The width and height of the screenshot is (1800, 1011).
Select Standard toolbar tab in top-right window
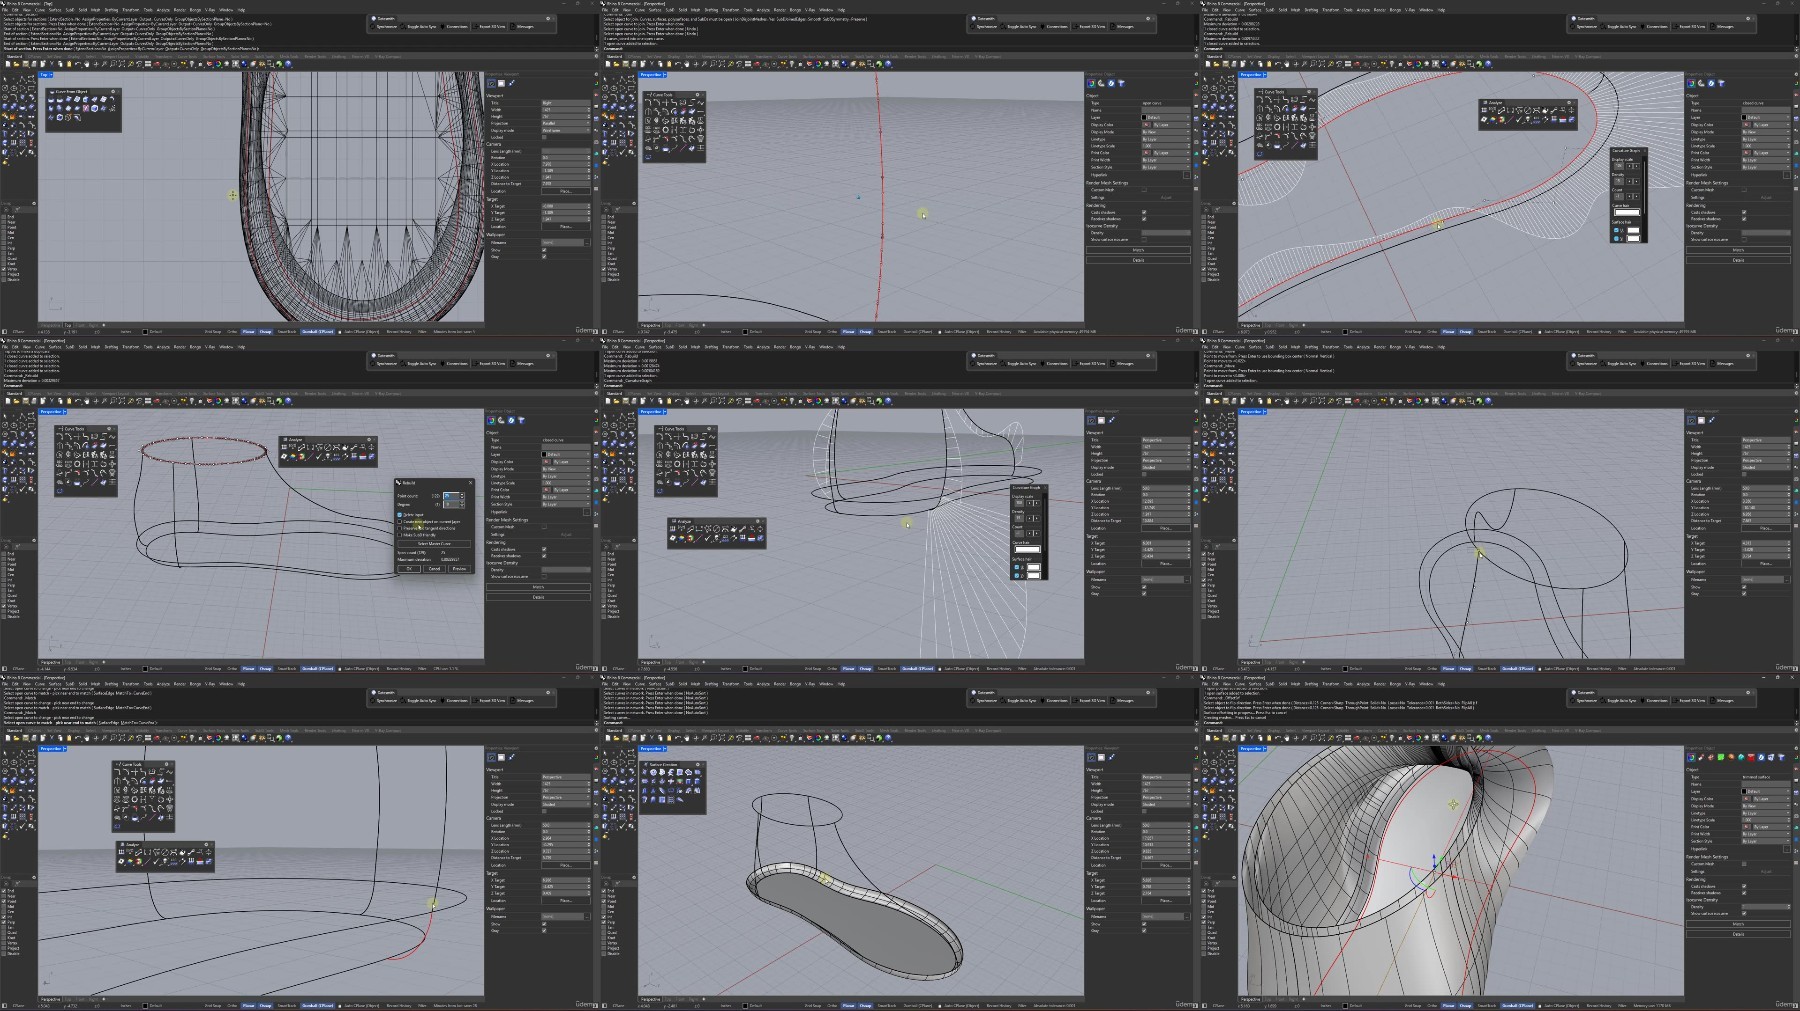point(1214,57)
